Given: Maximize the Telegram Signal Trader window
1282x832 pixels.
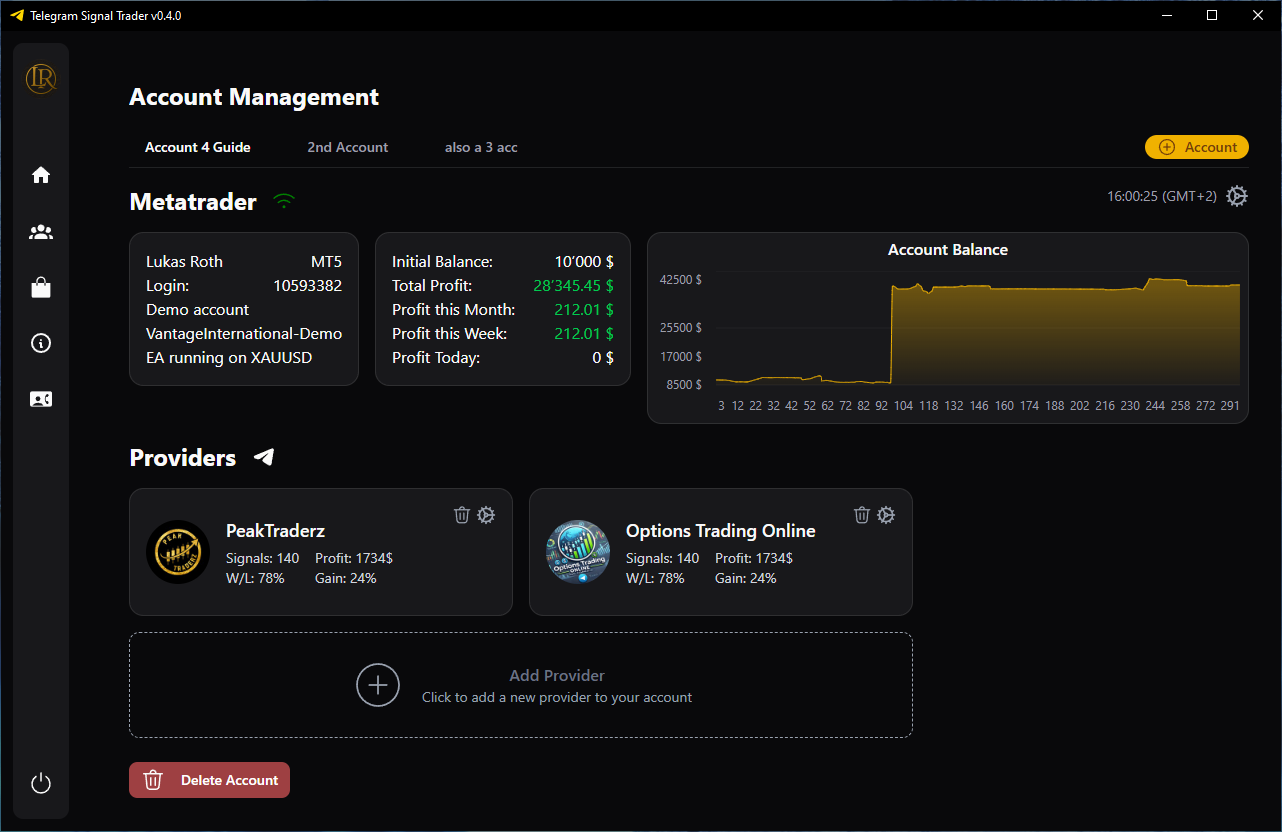Looking at the screenshot, I should pyautogui.click(x=1212, y=15).
